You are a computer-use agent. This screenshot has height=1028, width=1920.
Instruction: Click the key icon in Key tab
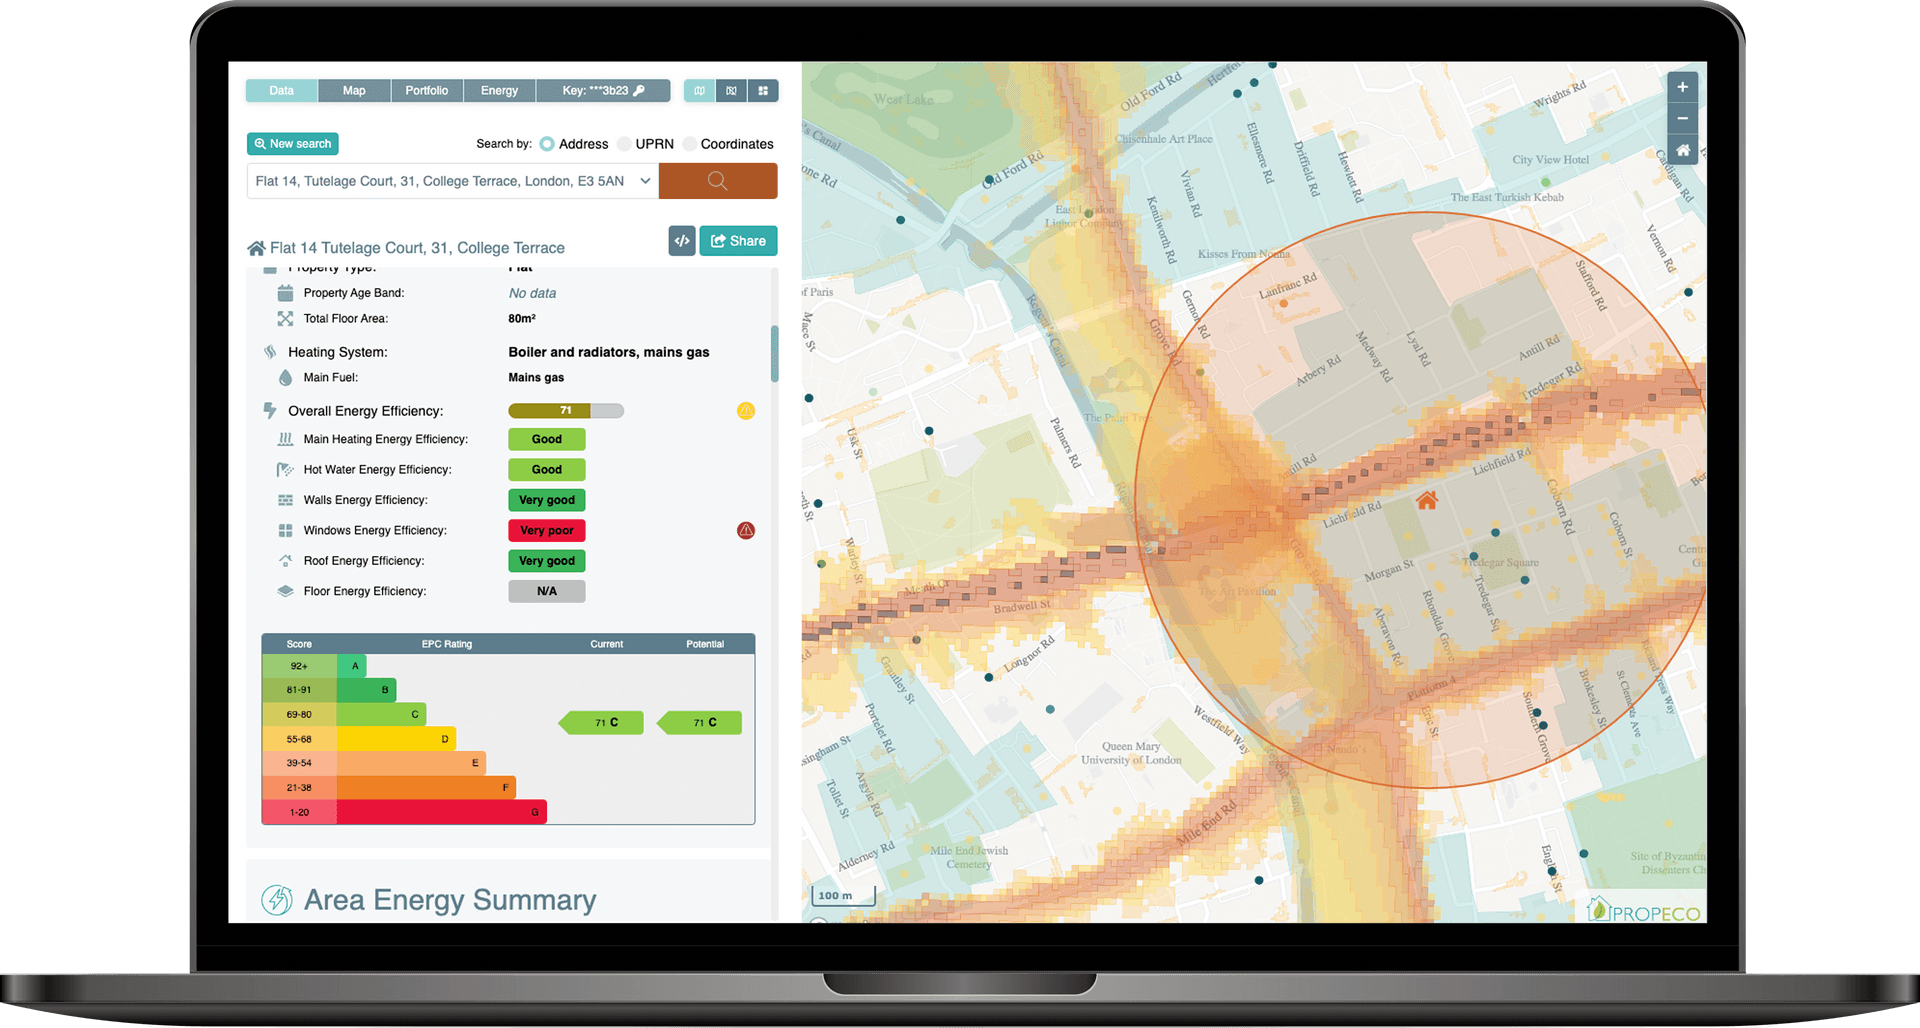coord(640,91)
